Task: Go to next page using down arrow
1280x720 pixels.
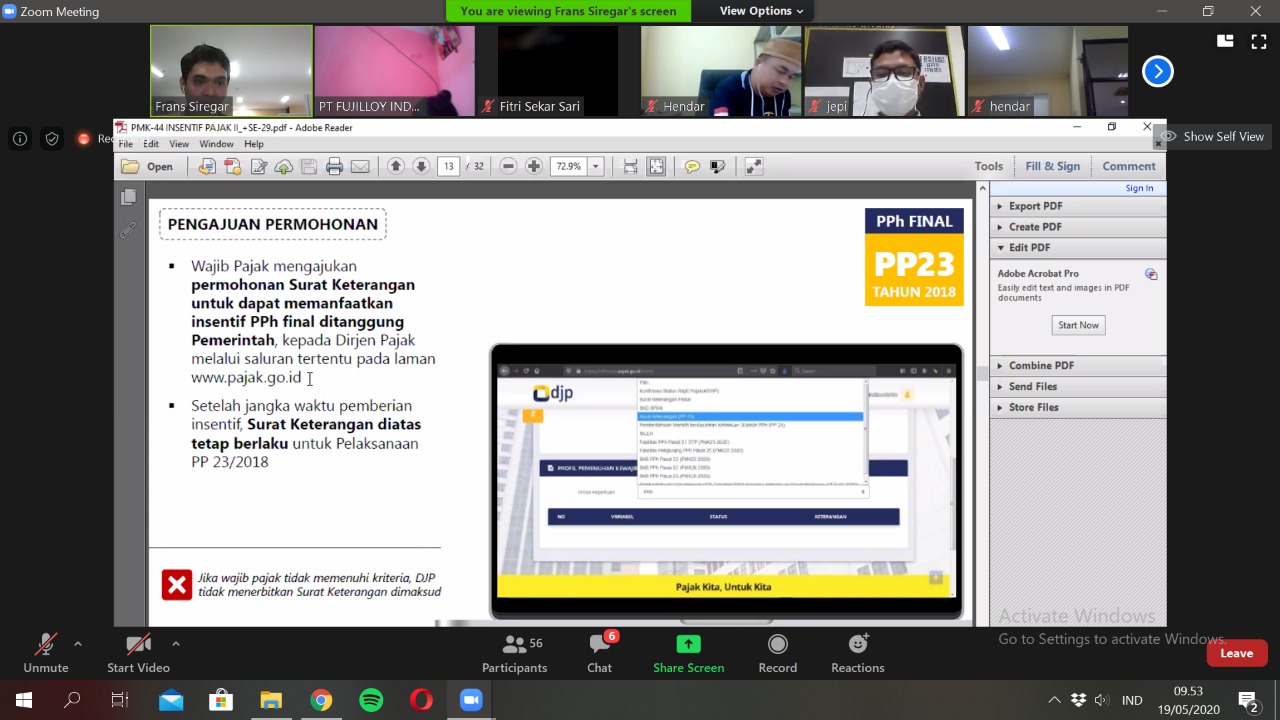Action: coord(421,167)
